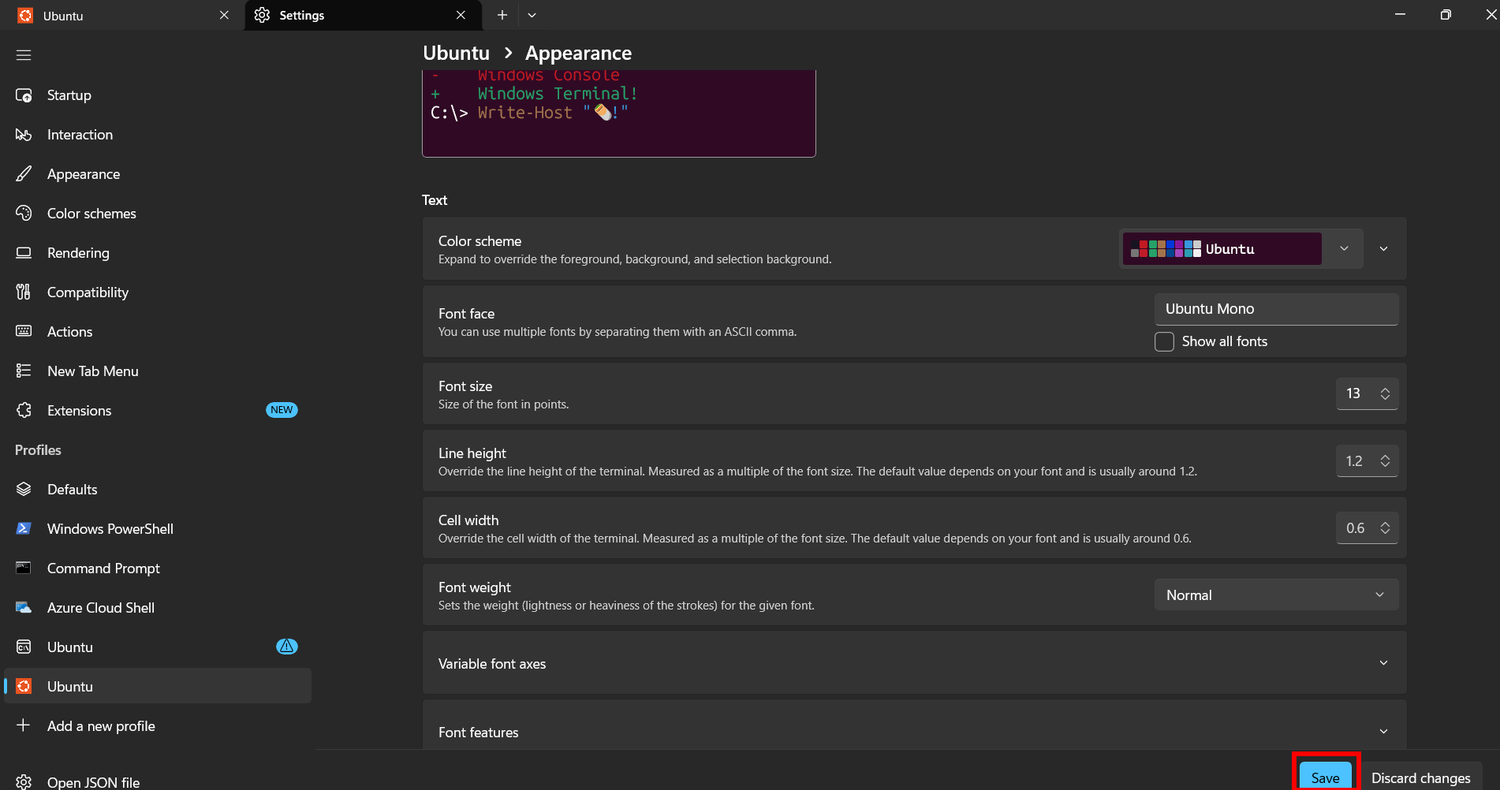Click the Font face text field
Screen dimensions: 1500x790
[x=1276, y=309]
